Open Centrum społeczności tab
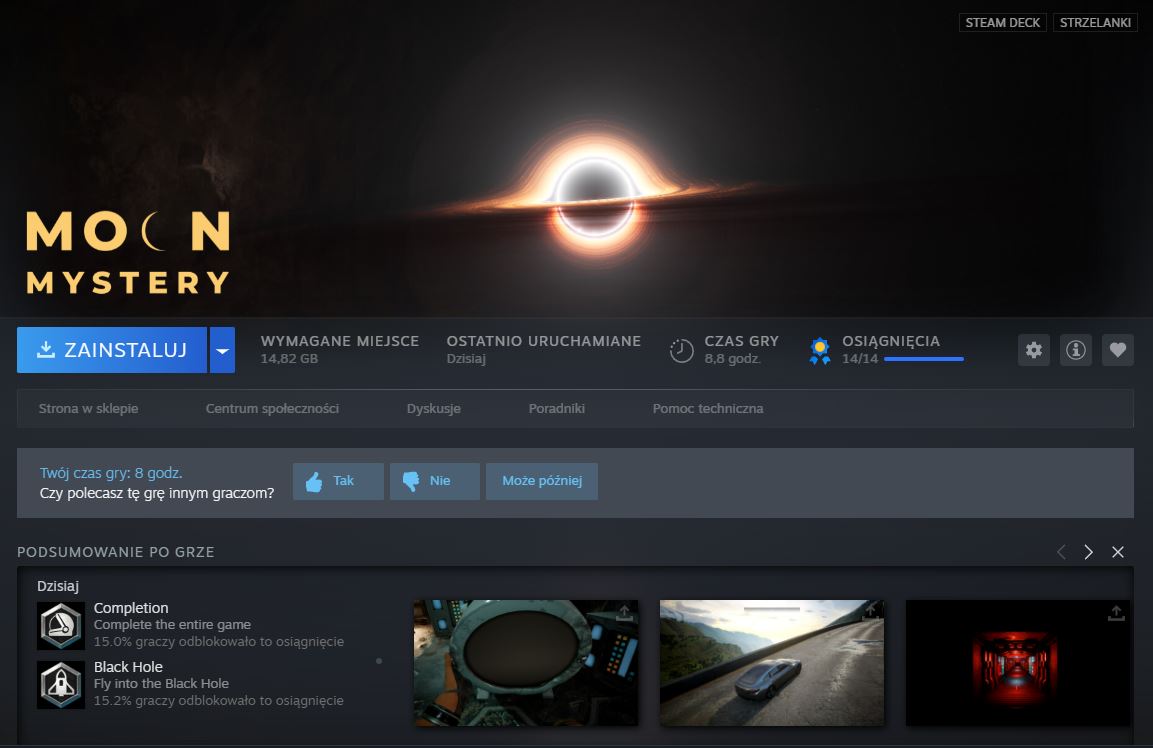The image size is (1153, 748). point(272,408)
